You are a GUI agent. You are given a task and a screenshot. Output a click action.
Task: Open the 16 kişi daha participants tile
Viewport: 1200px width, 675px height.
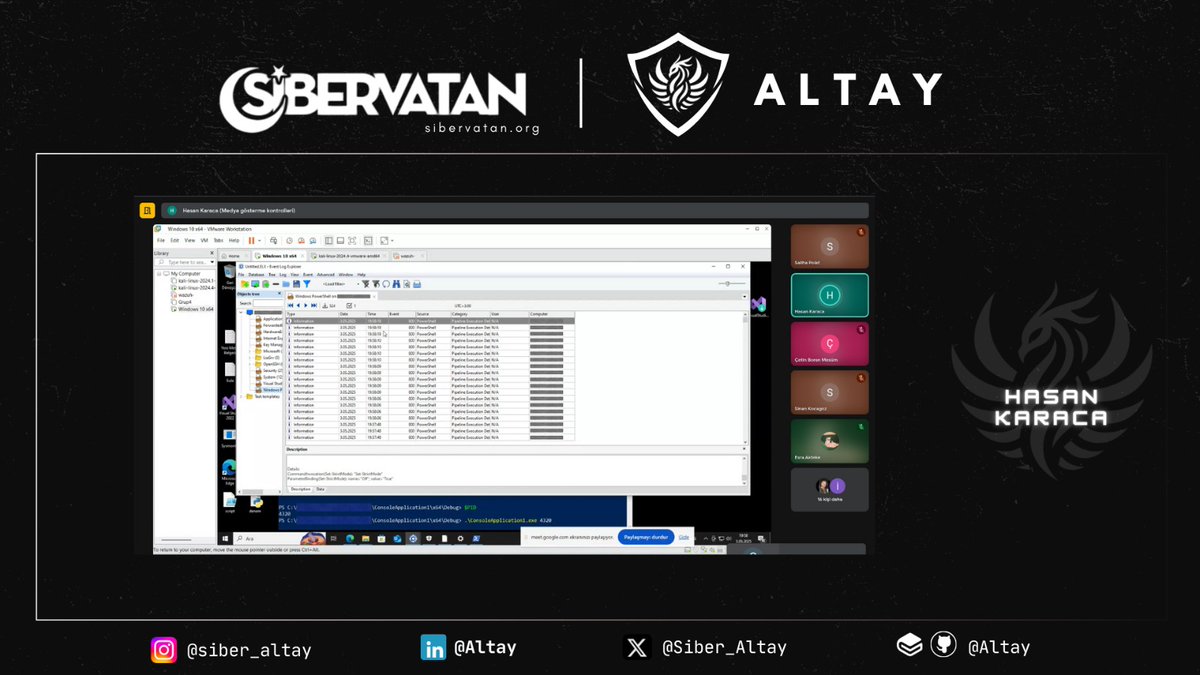[829, 491]
